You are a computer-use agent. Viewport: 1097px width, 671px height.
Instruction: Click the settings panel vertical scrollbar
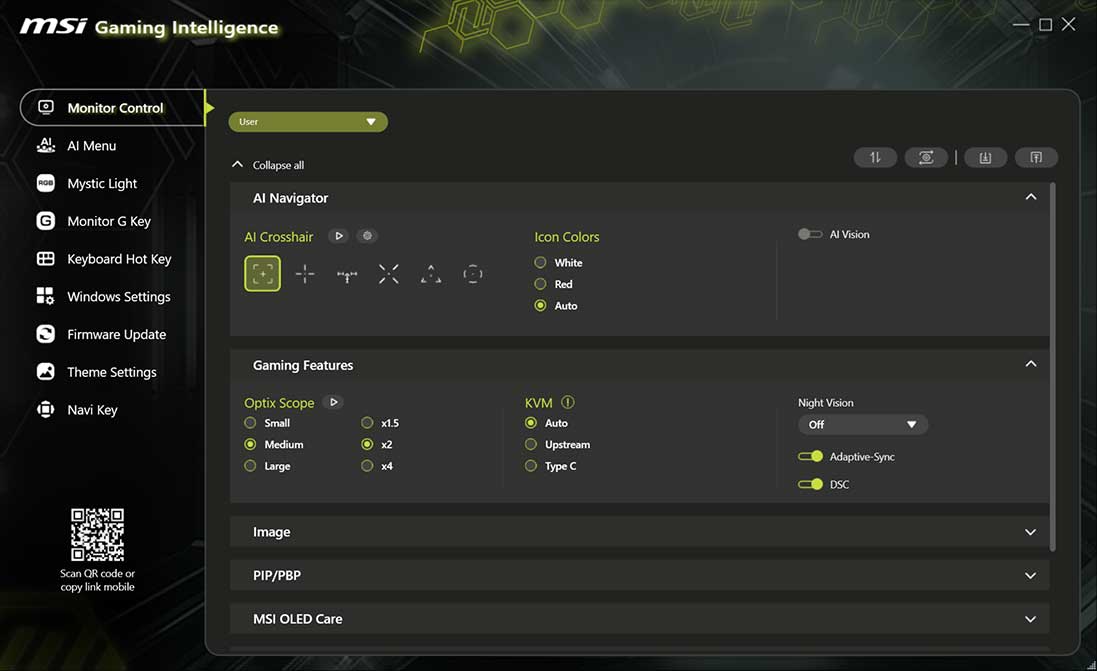click(1053, 367)
